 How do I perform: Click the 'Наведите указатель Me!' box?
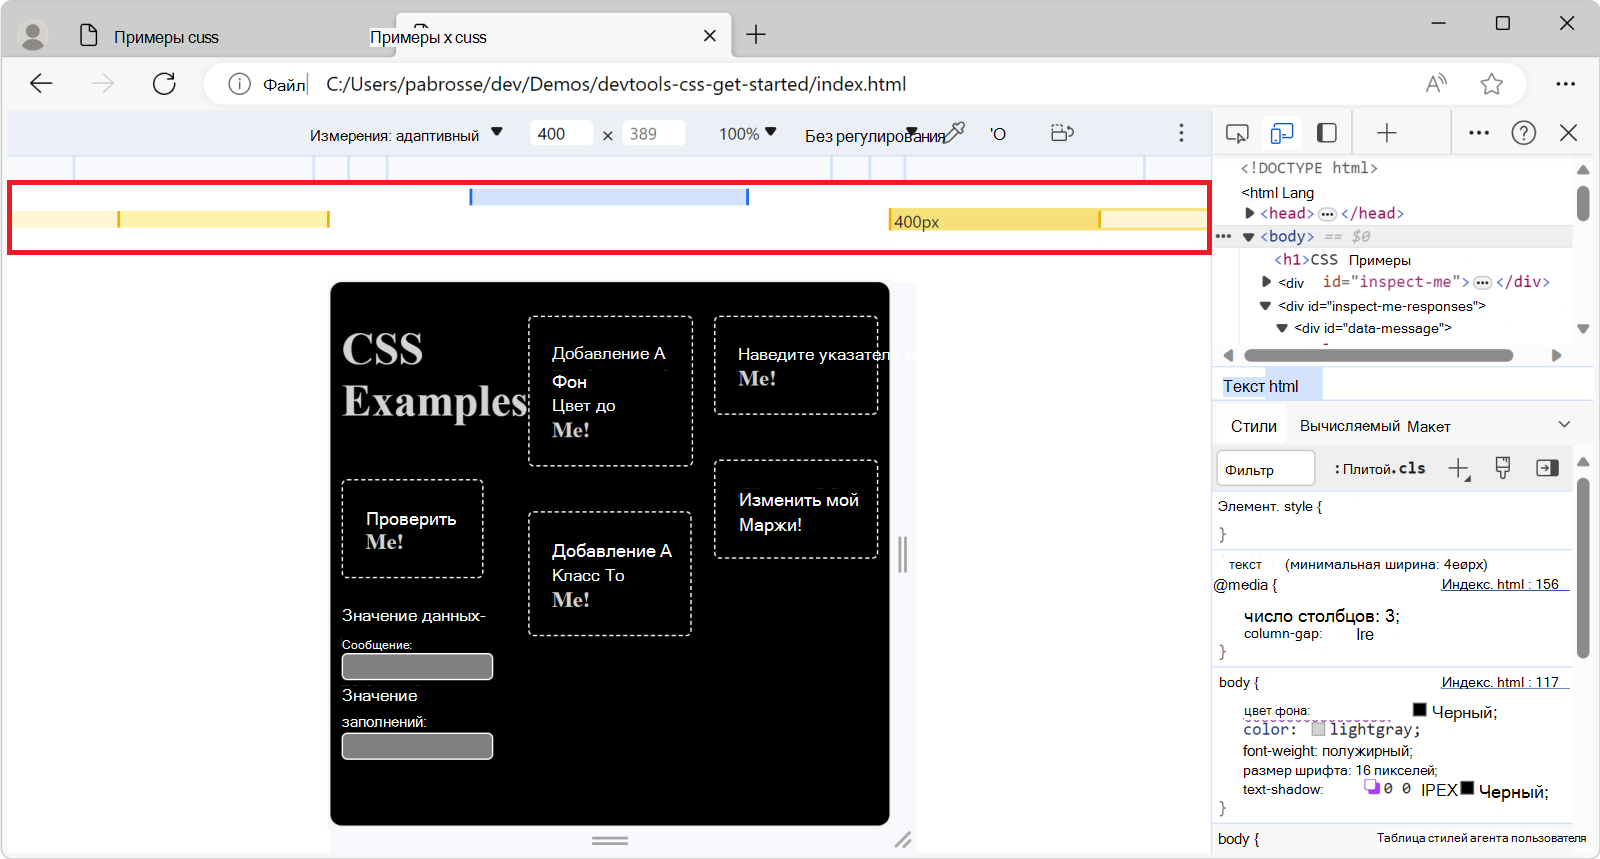(796, 365)
